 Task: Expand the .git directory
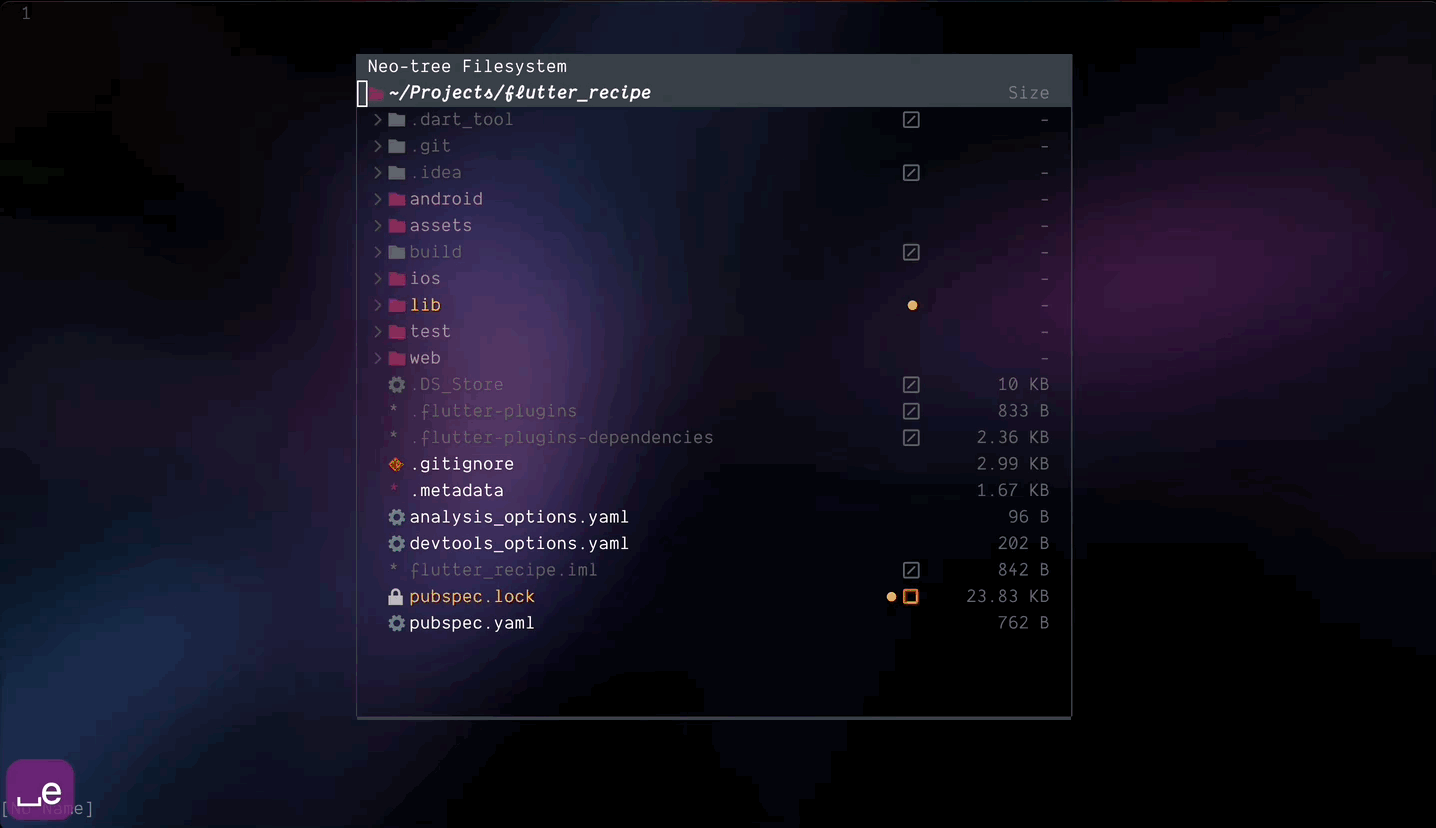point(377,145)
